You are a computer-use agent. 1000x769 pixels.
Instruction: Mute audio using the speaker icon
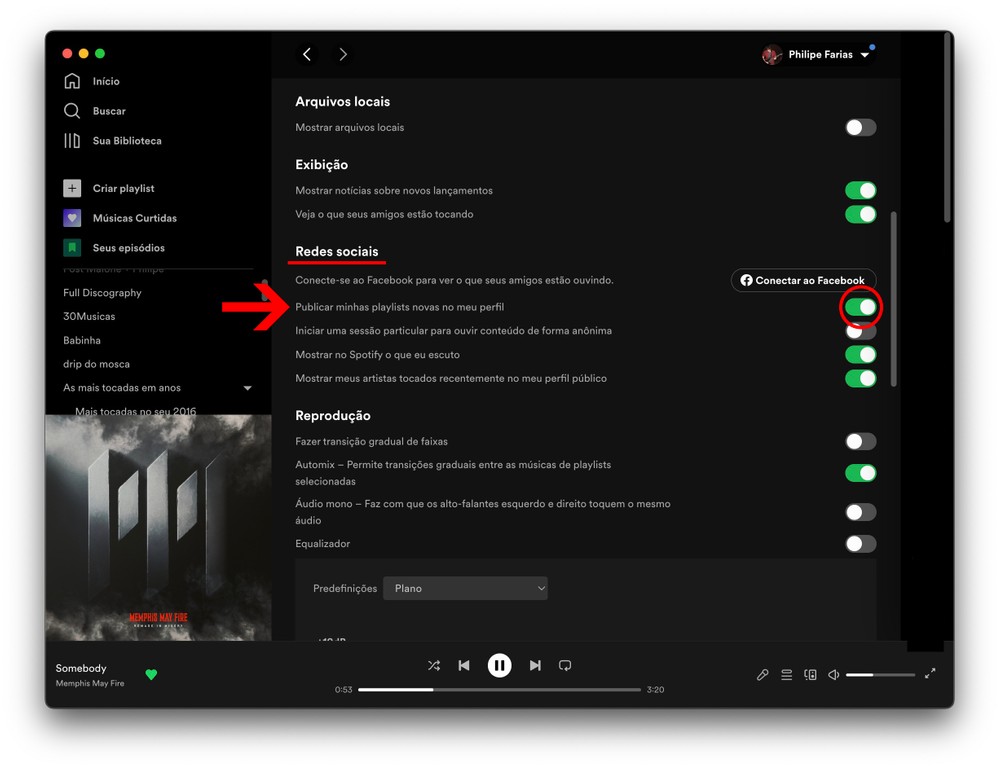coord(833,675)
